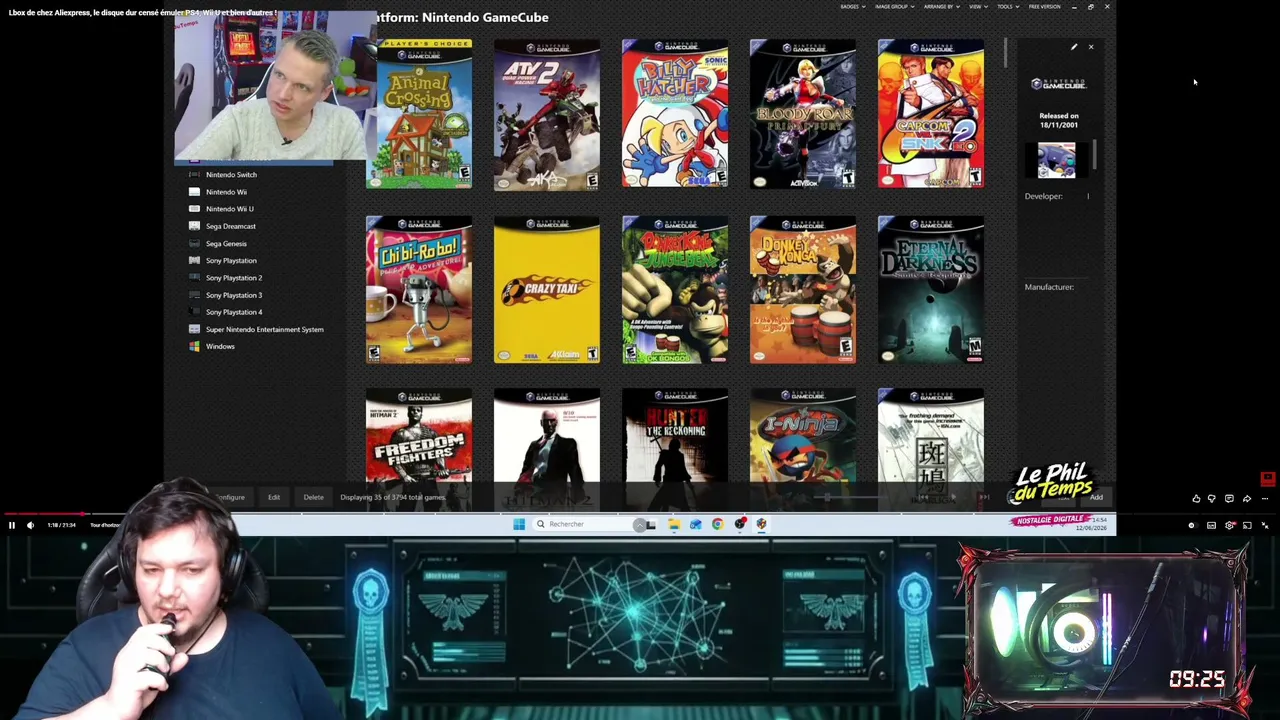Pick the Capcom vs SNK 2 cover

click(931, 114)
